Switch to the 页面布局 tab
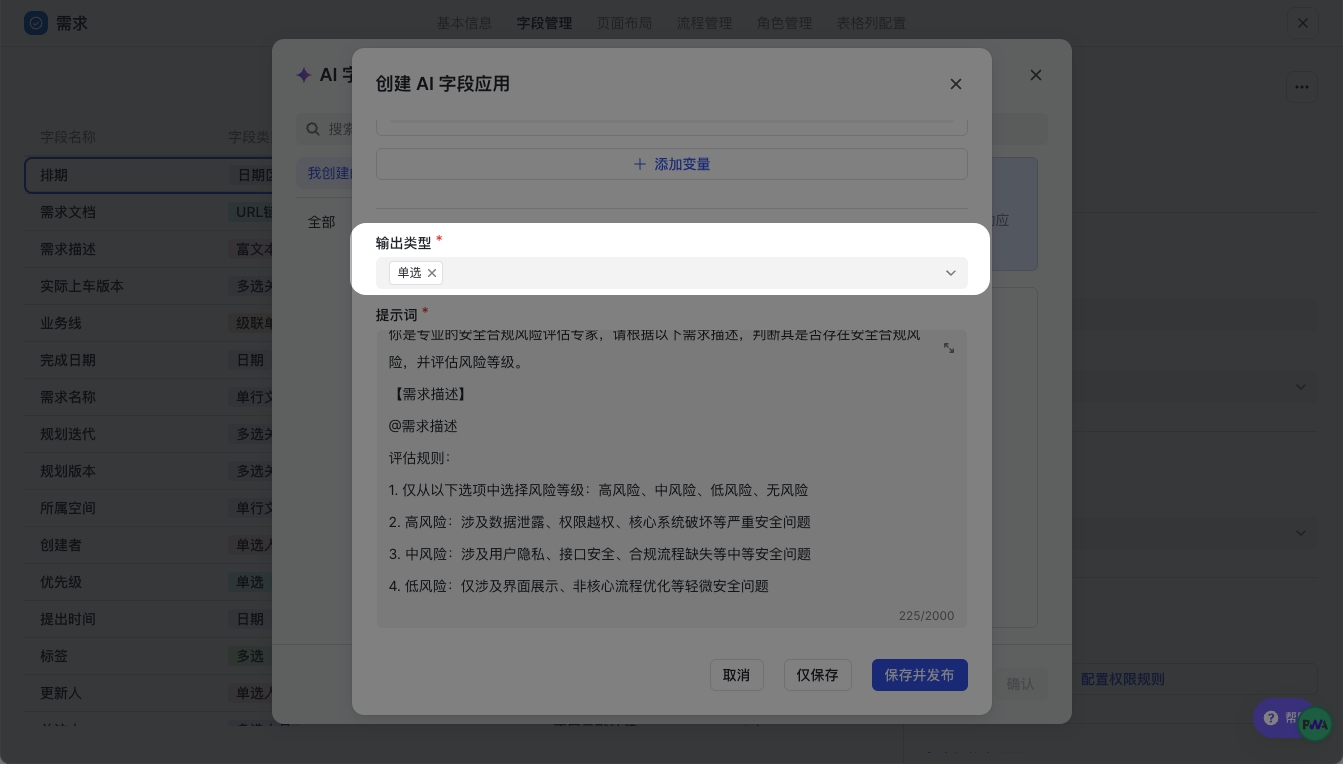Image resolution: width=1343 pixels, height=764 pixels. [624, 23]
